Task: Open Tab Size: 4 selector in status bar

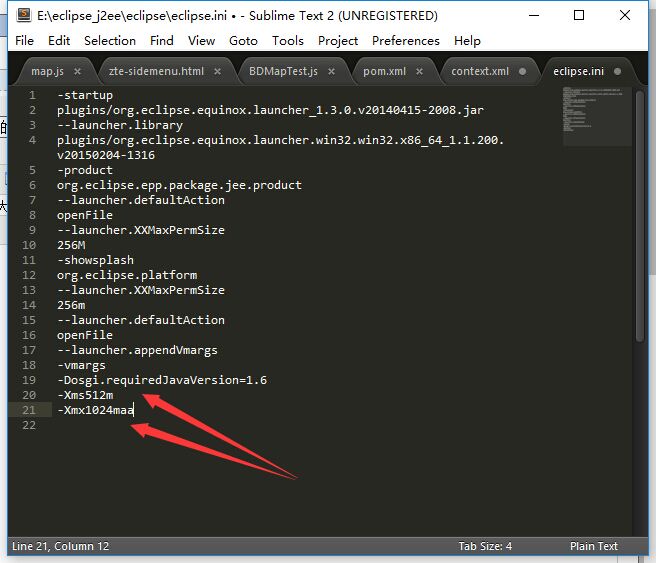Action: point(485,546)
